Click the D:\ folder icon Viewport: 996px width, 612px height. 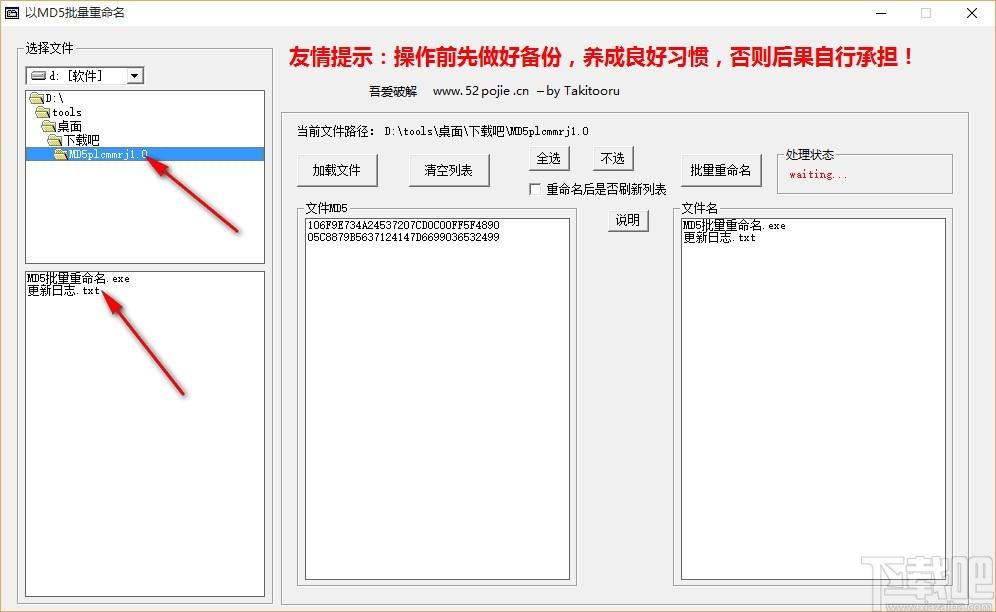point(37,98)
